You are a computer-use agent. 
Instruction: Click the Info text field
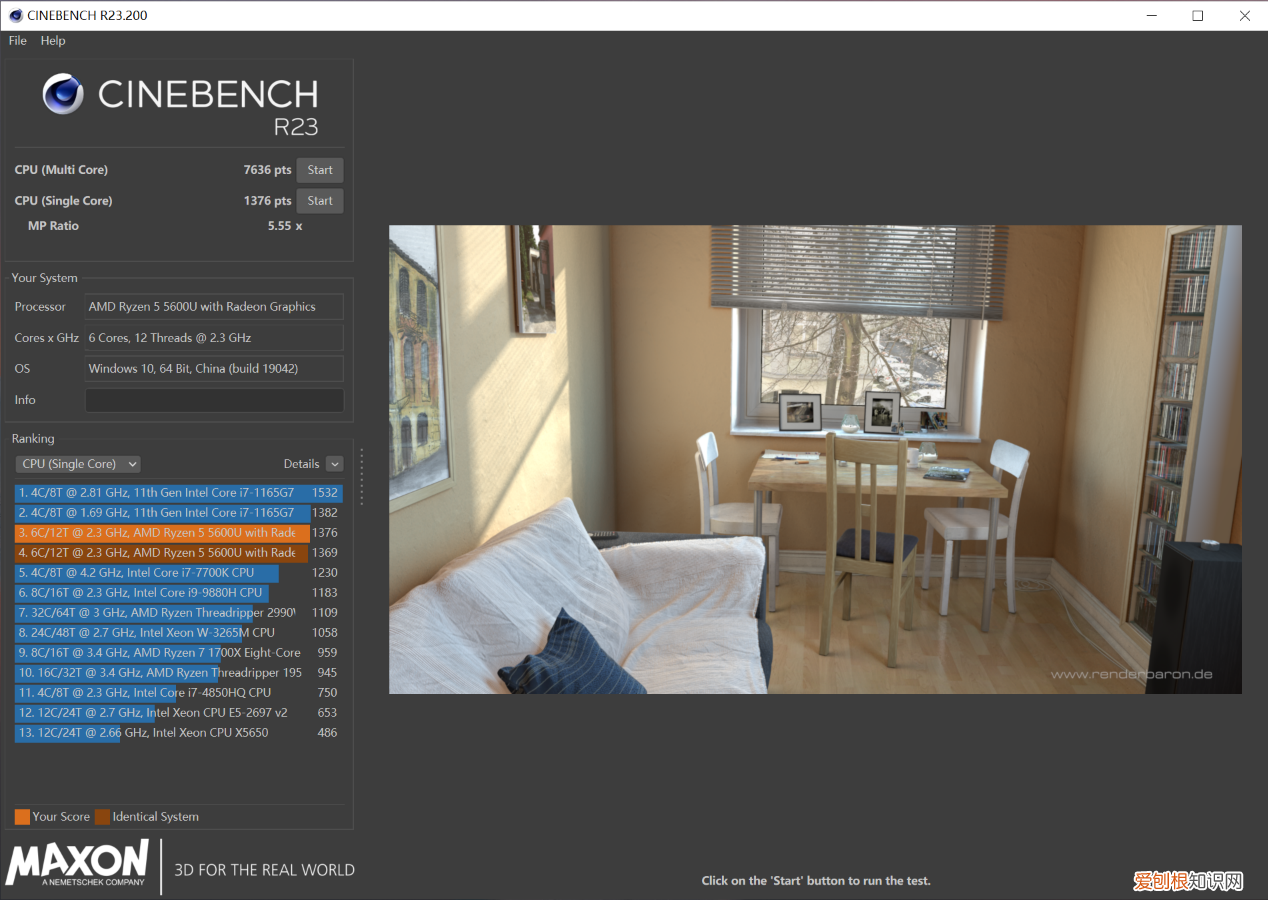[214, 400]
